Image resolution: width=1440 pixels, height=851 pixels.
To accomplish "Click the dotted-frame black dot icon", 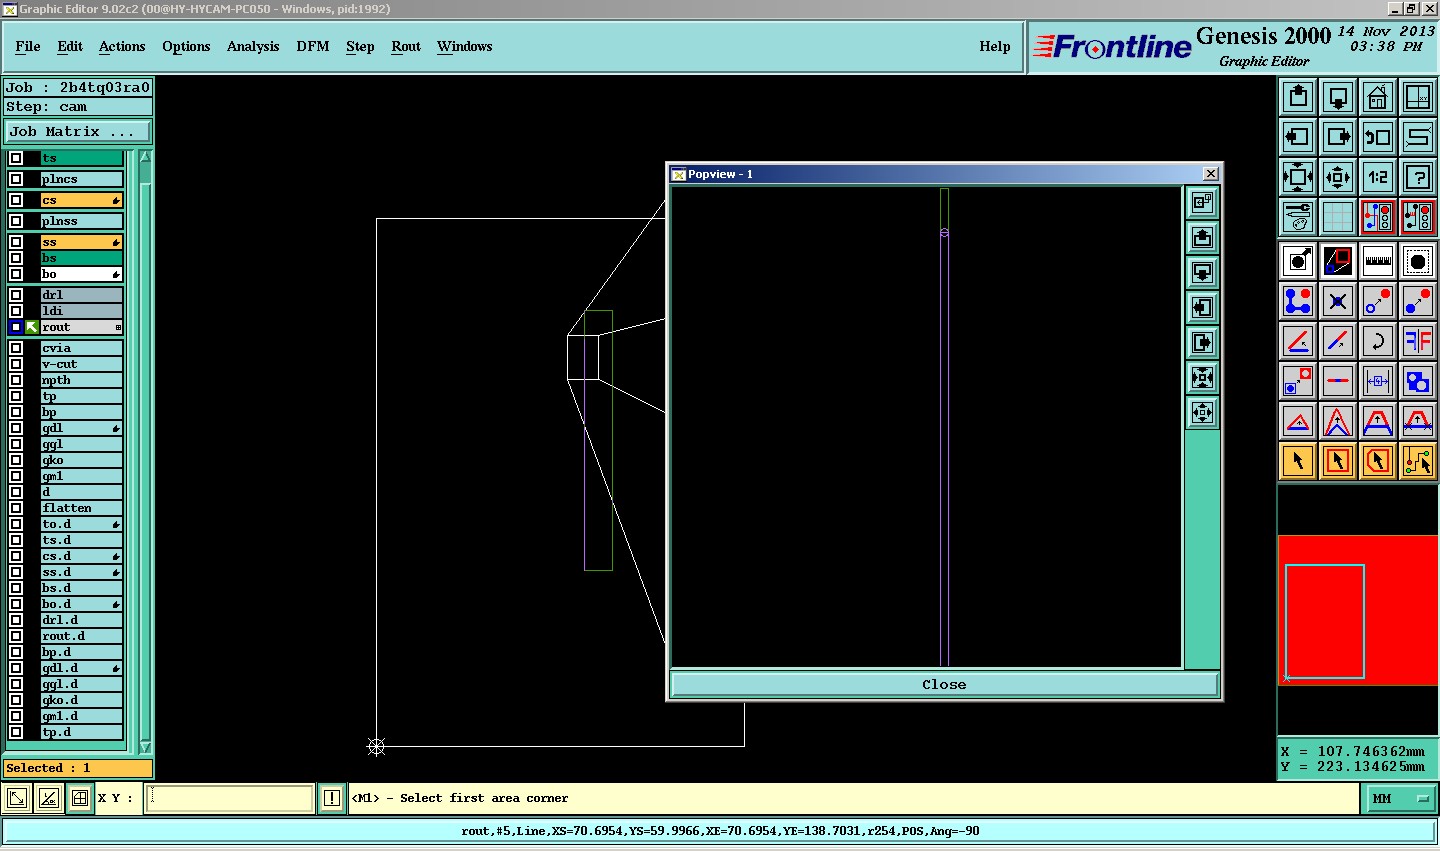I will pos(1418,262).
